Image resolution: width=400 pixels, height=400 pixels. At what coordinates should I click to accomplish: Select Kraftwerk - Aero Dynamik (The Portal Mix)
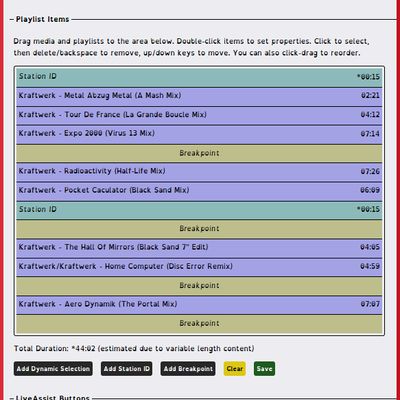pyautogui.click(x=199, y=305)
